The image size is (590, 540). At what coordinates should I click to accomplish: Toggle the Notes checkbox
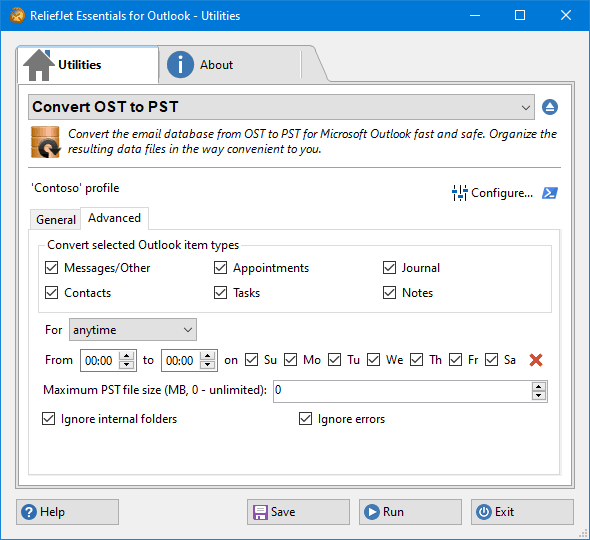389,293
